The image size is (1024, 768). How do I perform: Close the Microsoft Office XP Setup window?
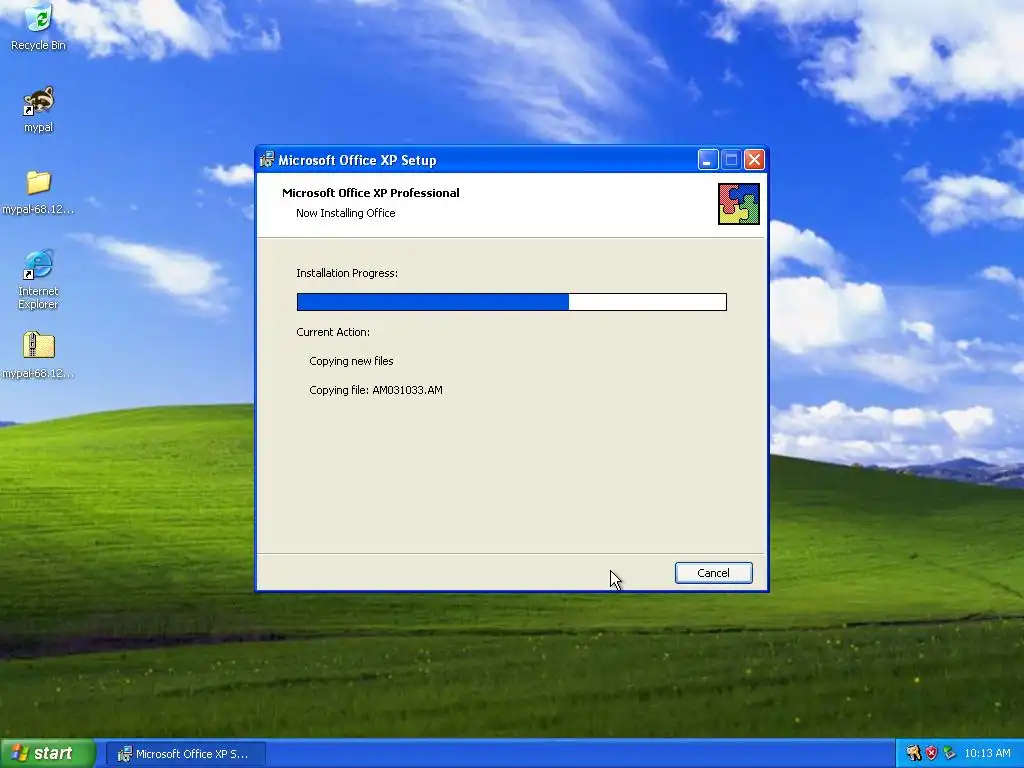point(754,160)
